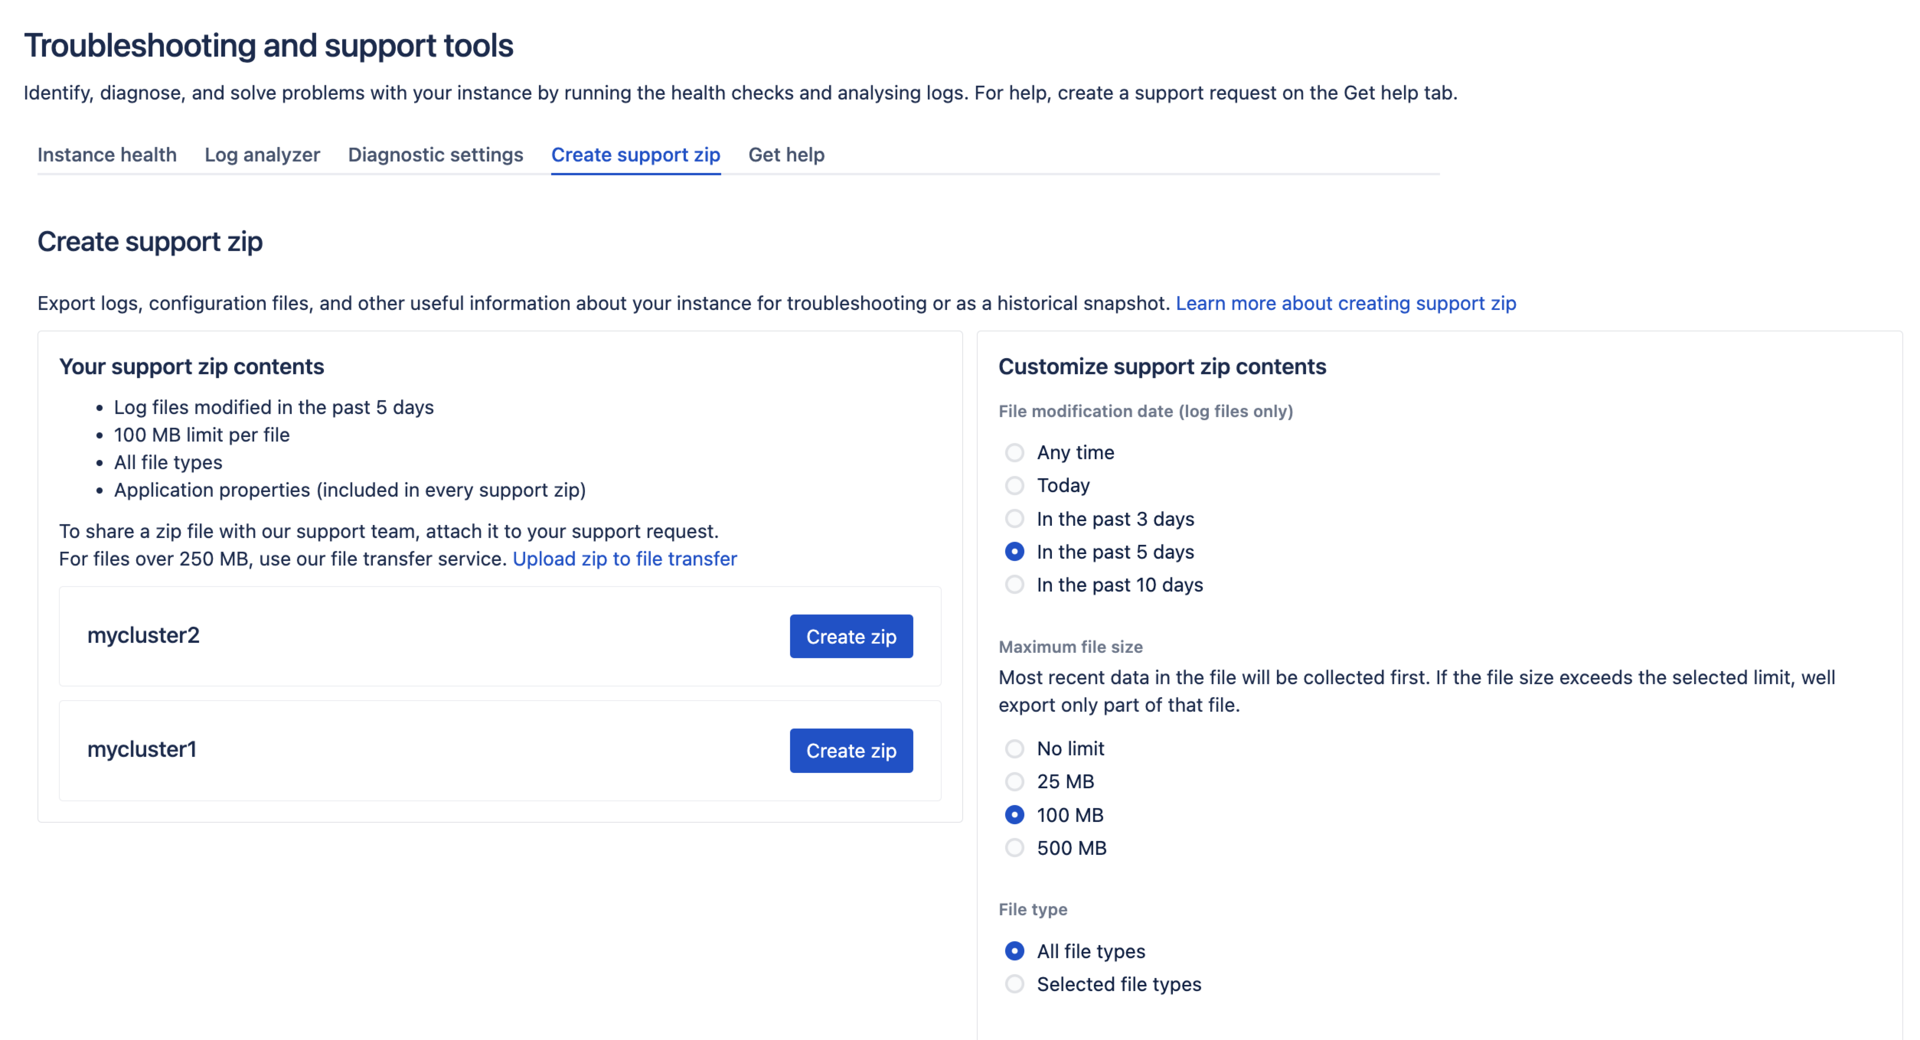Viewport: 1920px width, 1040px height.
Task: Select the 'Any time' file modification option
Action: (1014, 452)
